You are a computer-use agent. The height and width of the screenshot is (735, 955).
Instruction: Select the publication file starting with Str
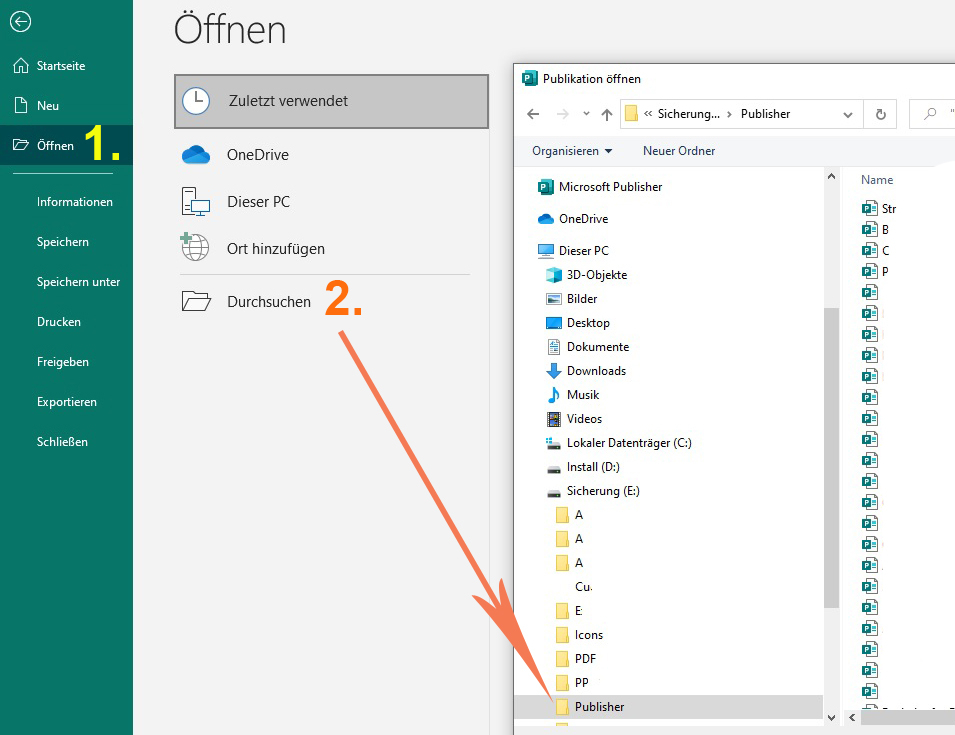pos(879,209)
